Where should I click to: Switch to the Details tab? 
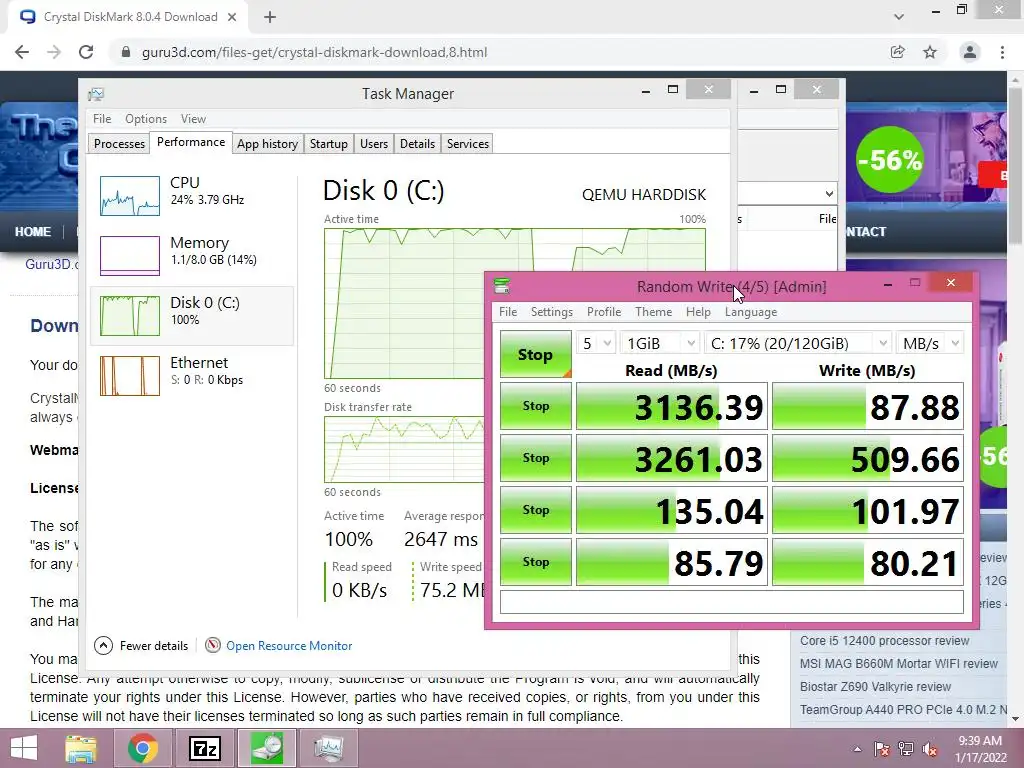click(417, 144)
